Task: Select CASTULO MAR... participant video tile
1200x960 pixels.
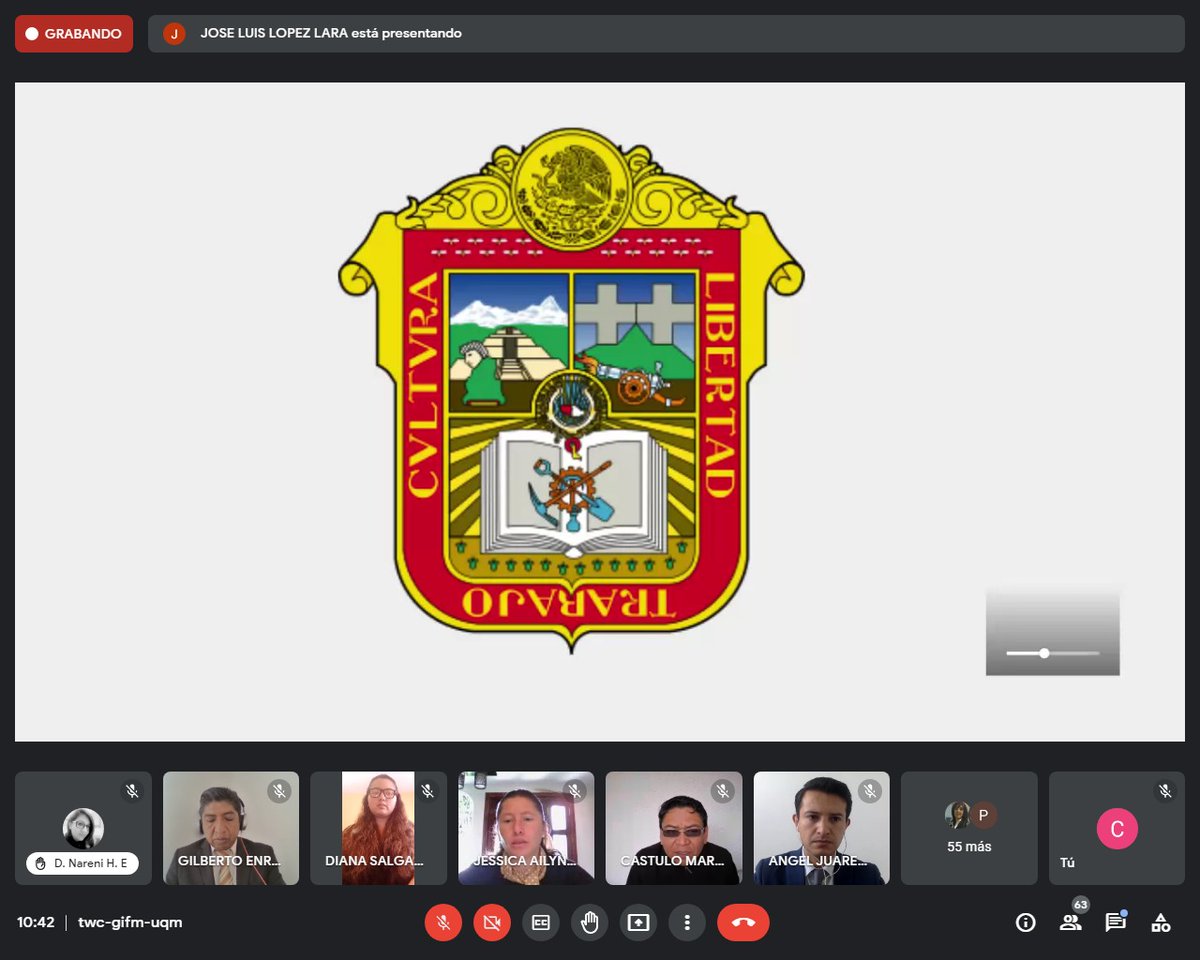Action: click(674, 828)
